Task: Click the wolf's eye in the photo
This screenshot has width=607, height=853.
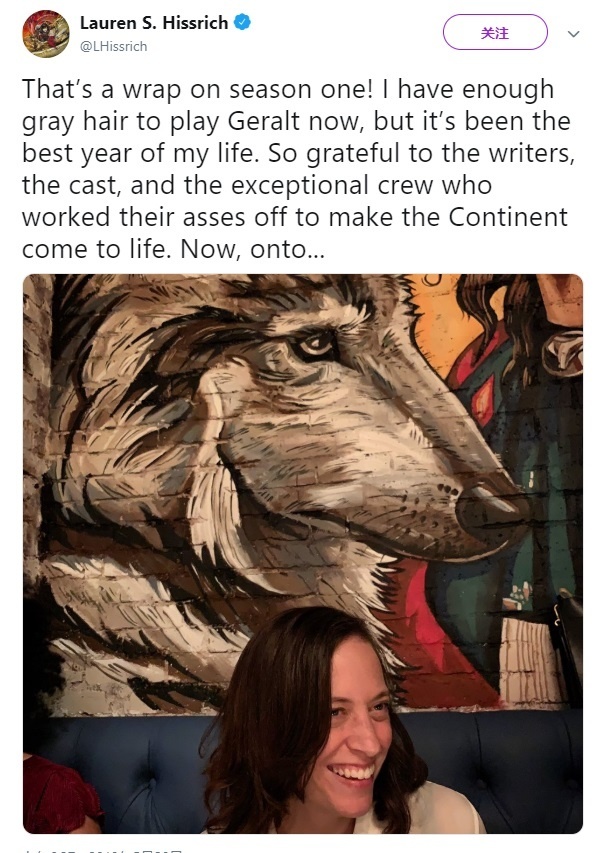Action: coord(314,344)
